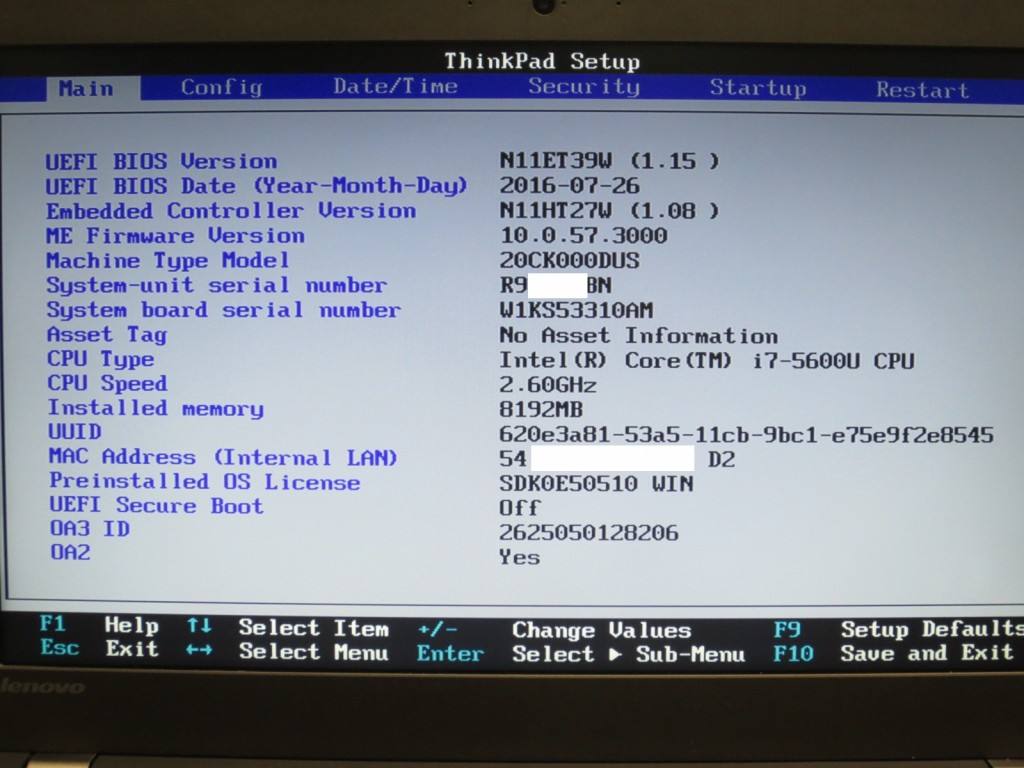Viewport: 1024px width, 768px height.
Task: Click the CPU Type label
Action: [x=101, y=359]
